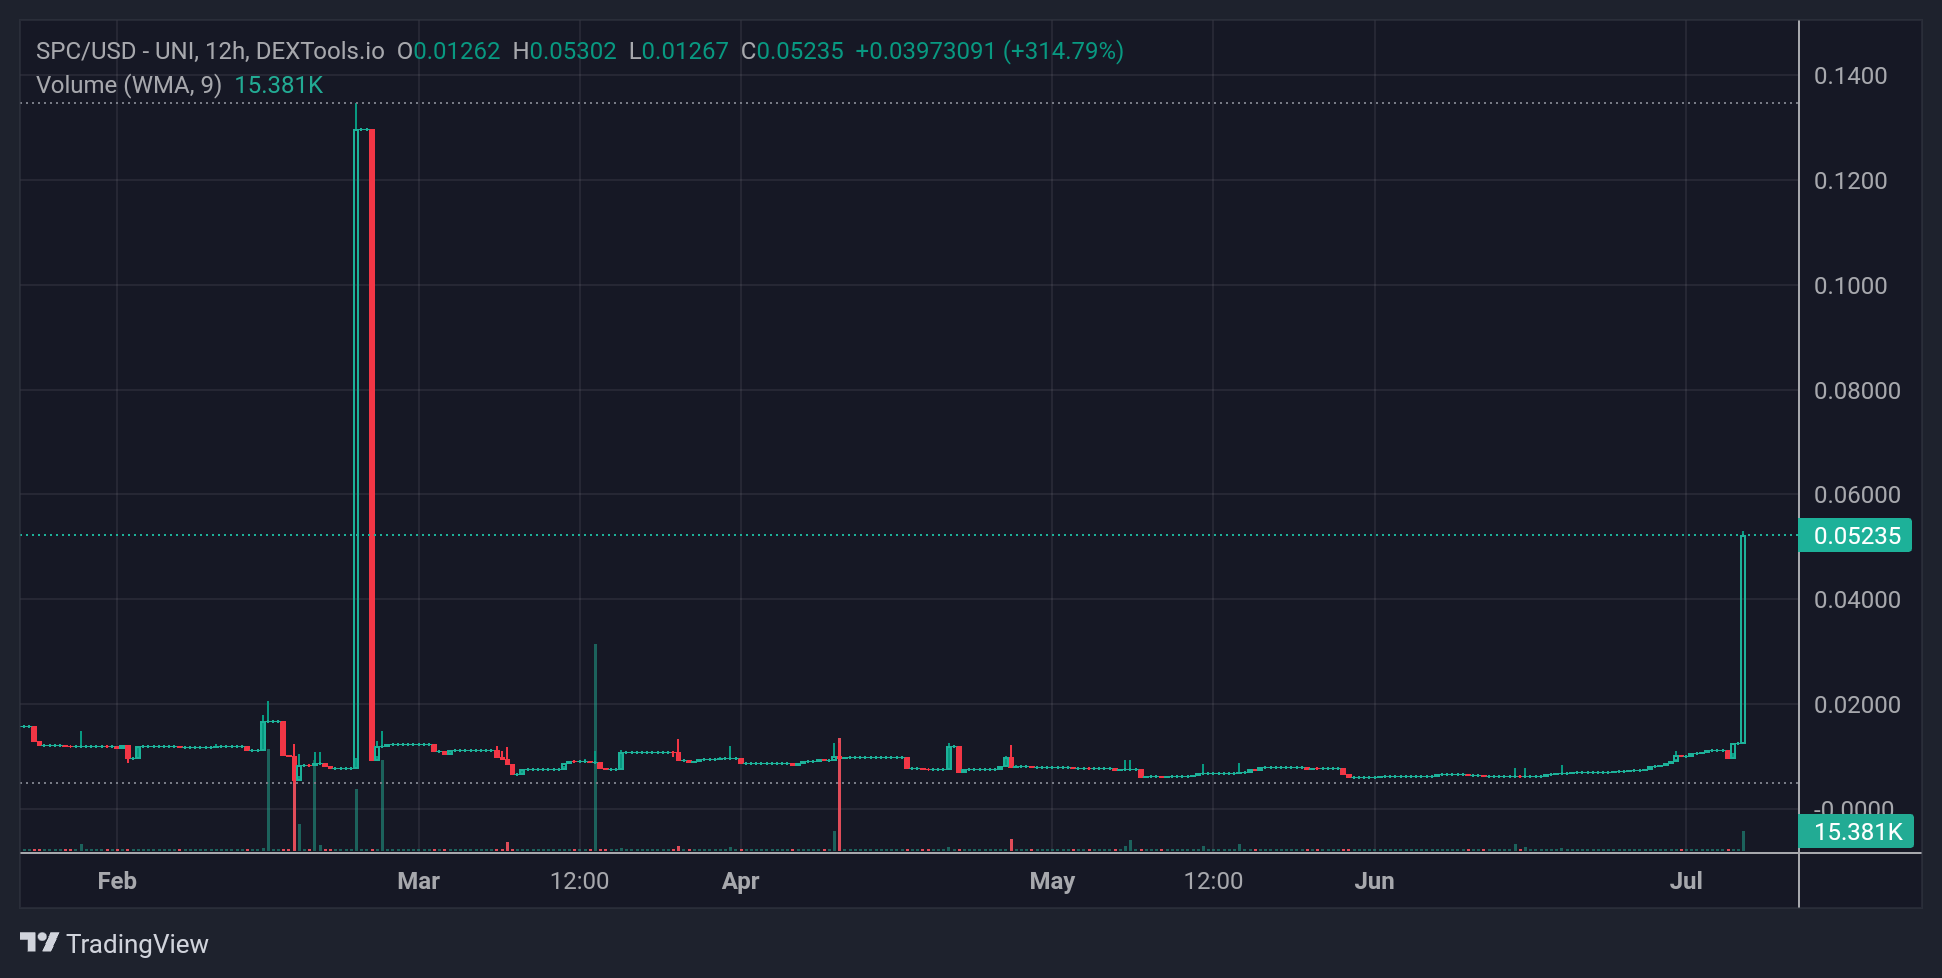This screenshot has height=978, width=1942.
Task: Click the tall red candle in late February
Action: (x=372, y=445)
